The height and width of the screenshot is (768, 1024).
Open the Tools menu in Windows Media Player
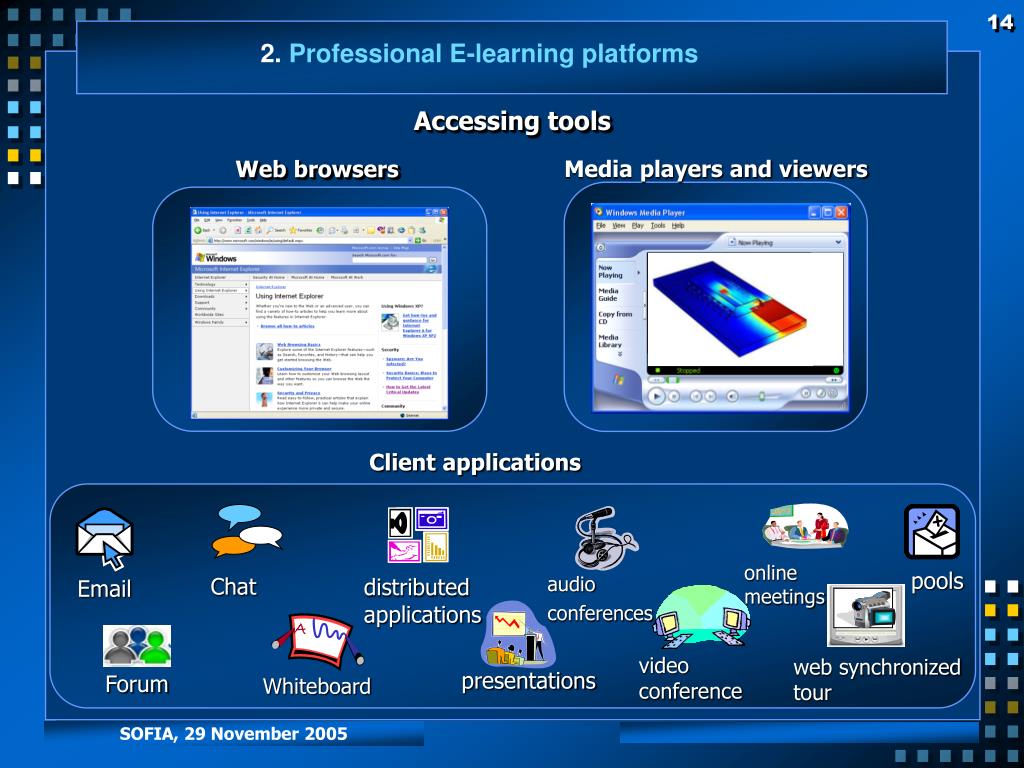tap(658, 225)
